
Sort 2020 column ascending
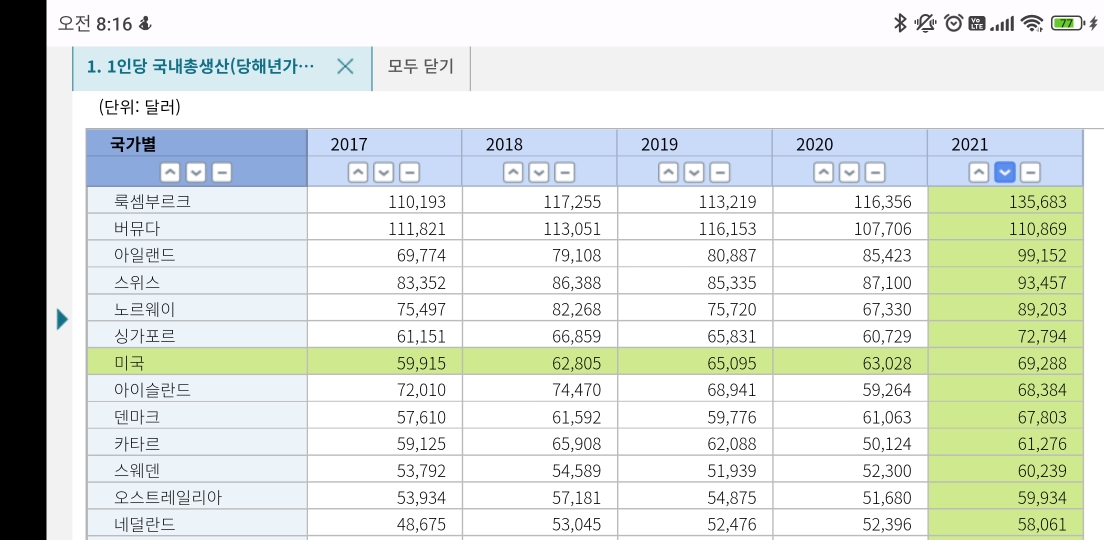point(824,172)
